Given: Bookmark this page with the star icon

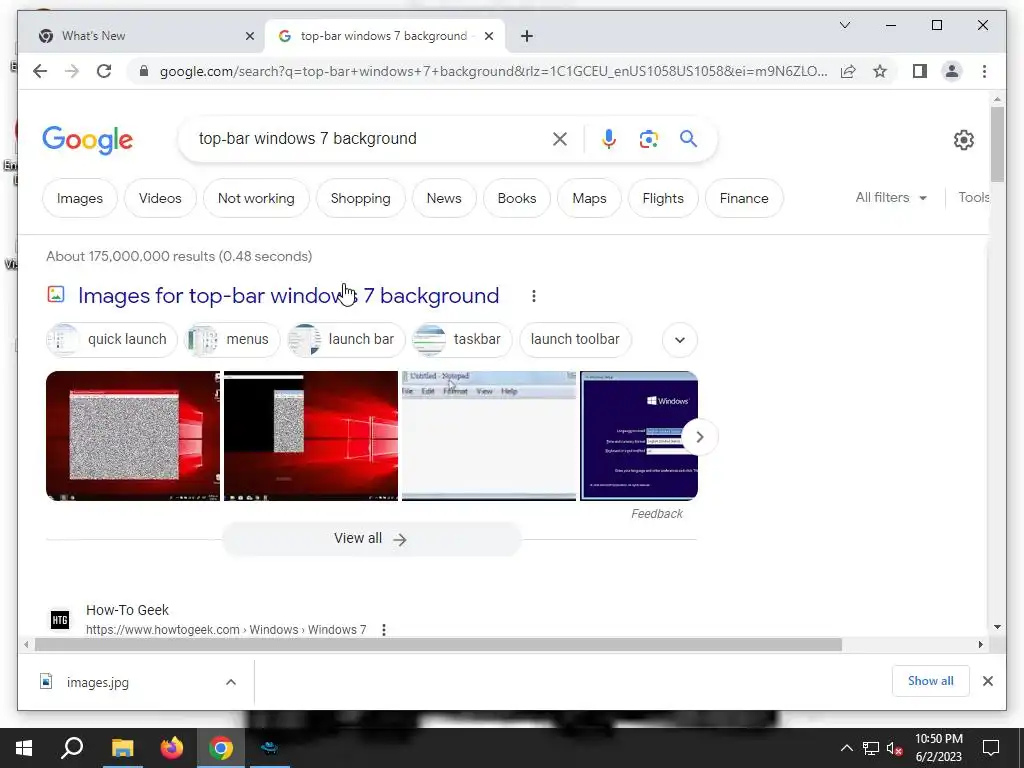Looking at the screenshot, I should tap(880, 71).
